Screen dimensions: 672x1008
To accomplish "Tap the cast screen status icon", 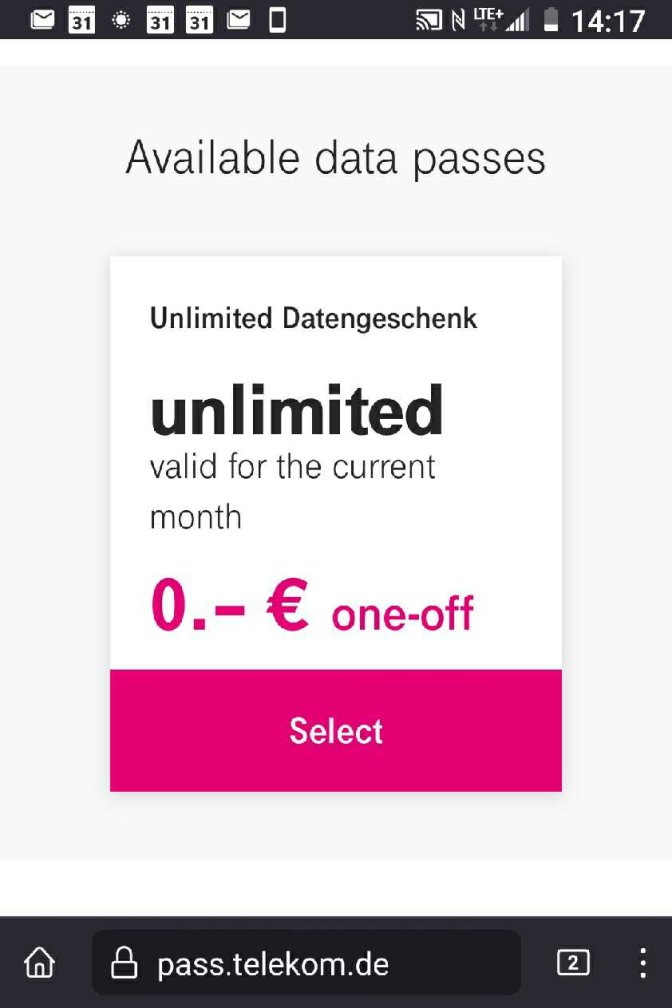I will point(429,21).
